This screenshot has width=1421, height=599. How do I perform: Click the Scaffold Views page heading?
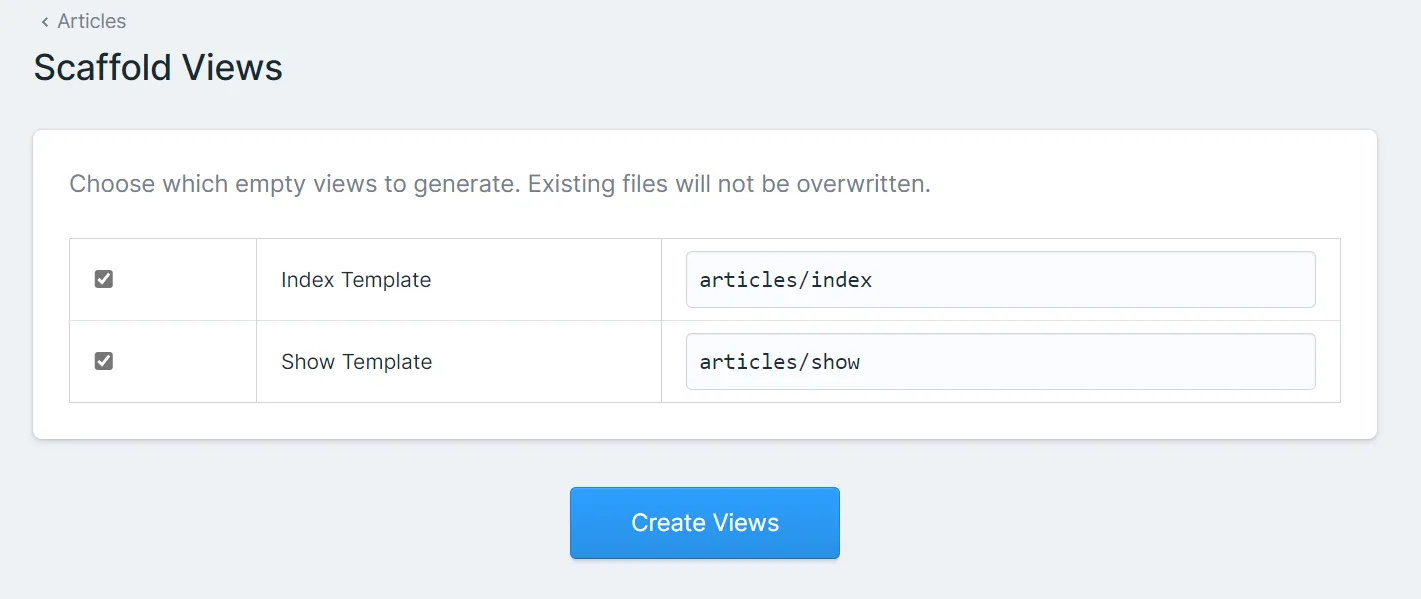pos(158,68)
